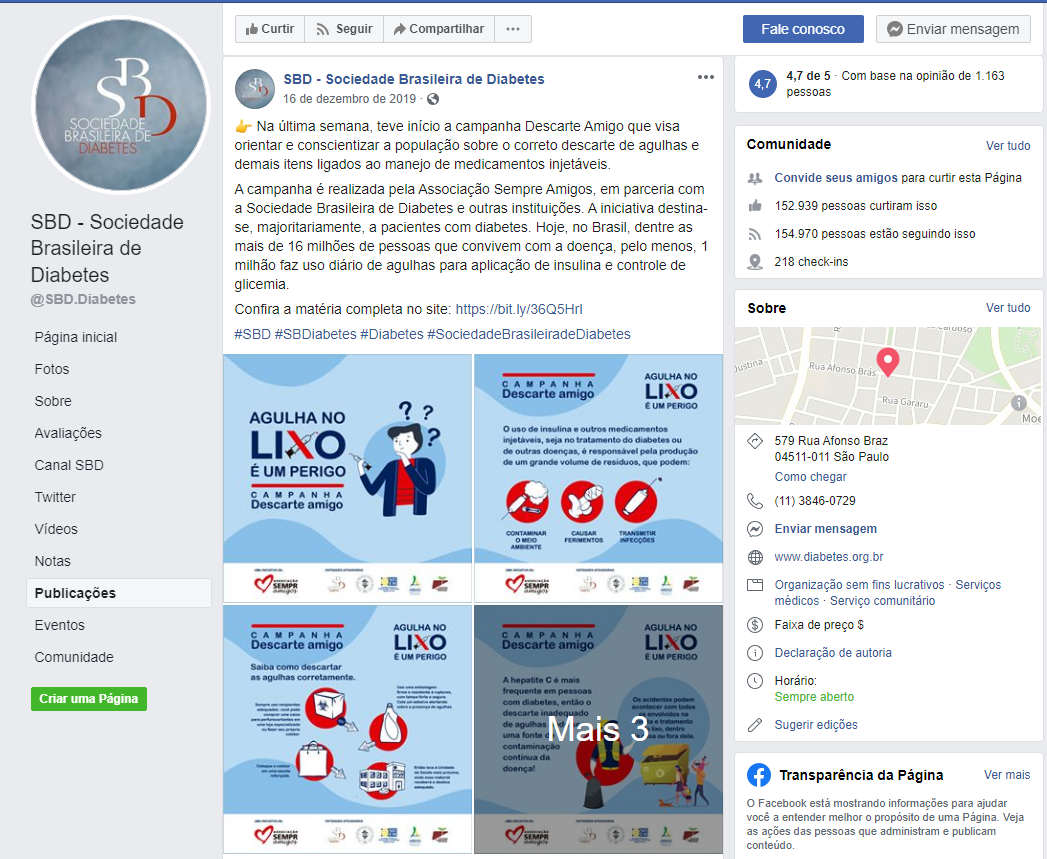Open Fotos in the sidebar

[x=51, y=369]
